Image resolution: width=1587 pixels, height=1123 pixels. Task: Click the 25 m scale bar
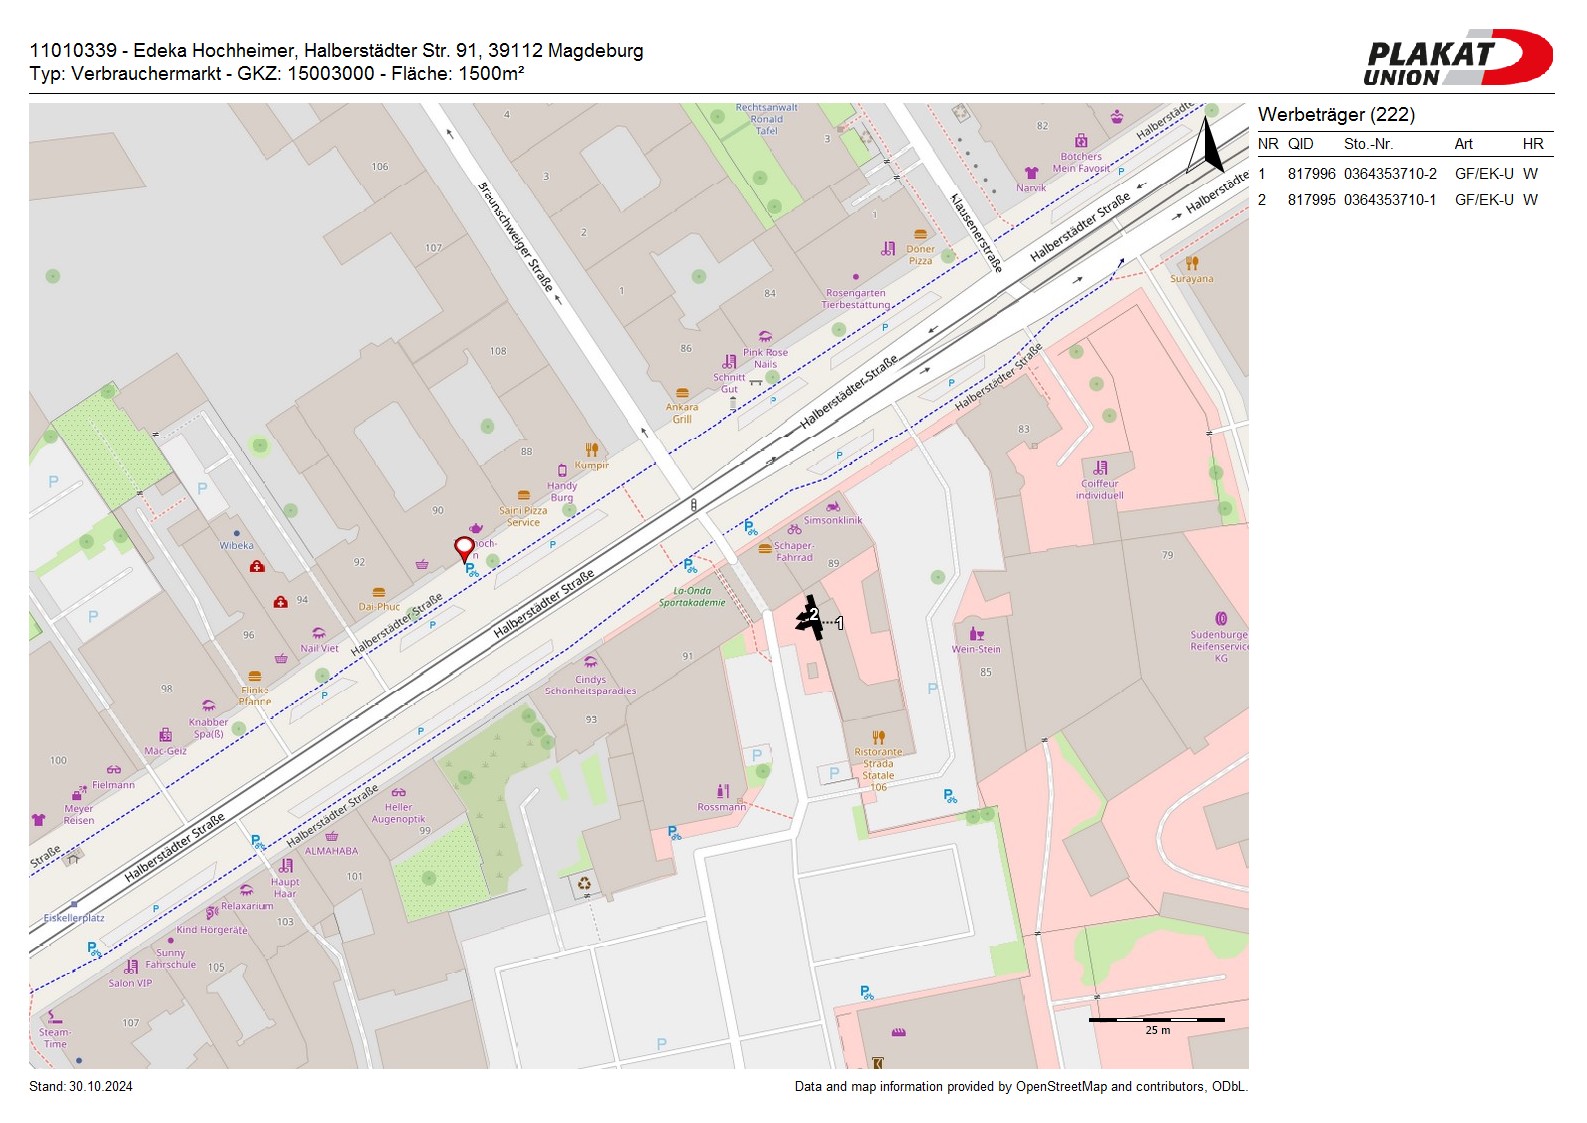tap(1156, 1020)
